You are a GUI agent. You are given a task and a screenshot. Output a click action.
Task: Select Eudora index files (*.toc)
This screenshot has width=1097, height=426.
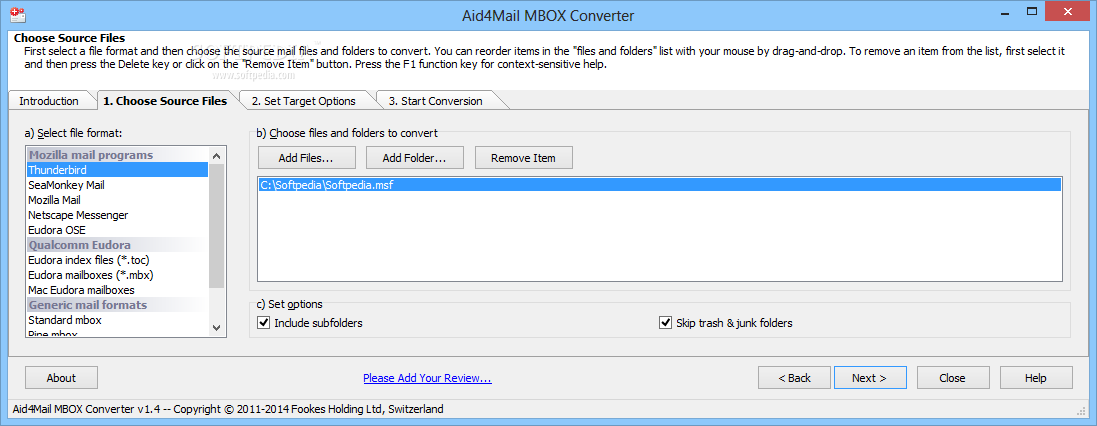click(x=118, y=260)
